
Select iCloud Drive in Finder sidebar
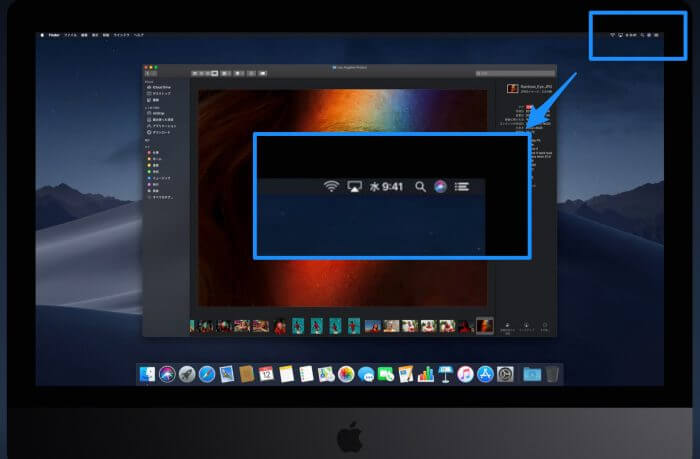159,88
